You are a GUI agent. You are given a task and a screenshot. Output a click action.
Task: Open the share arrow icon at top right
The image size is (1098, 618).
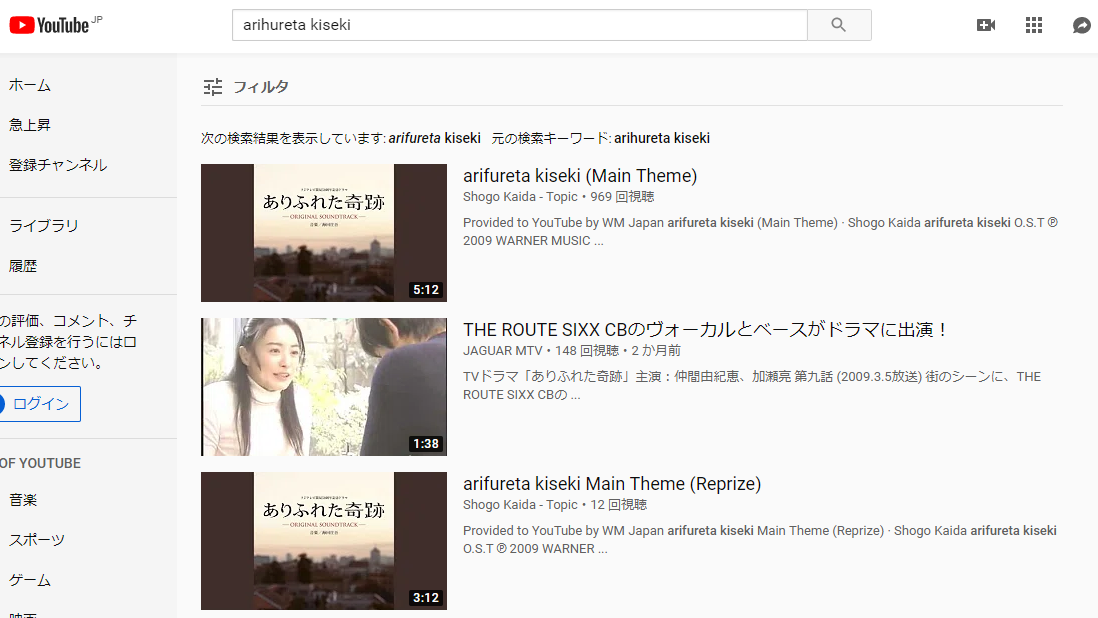1081,25
